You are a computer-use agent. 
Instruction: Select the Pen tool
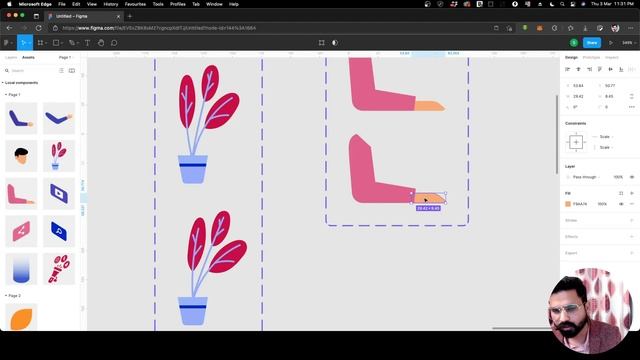point(71,42)
